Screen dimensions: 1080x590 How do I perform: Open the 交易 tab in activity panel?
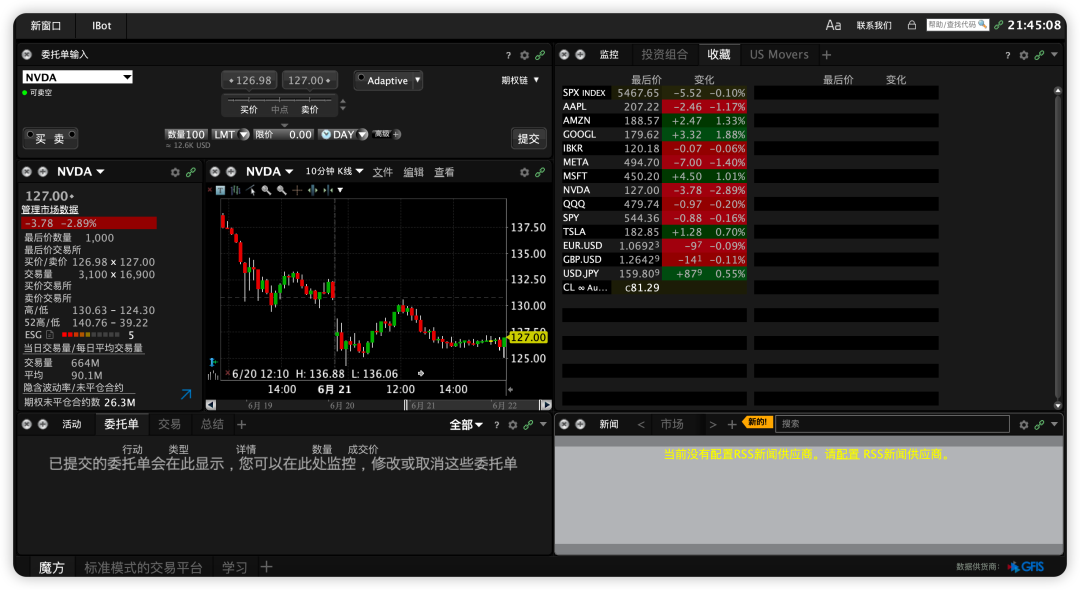(169, 424)
